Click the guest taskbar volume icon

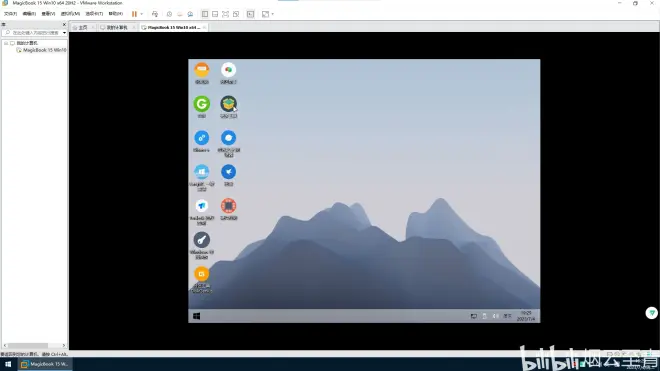496,316
